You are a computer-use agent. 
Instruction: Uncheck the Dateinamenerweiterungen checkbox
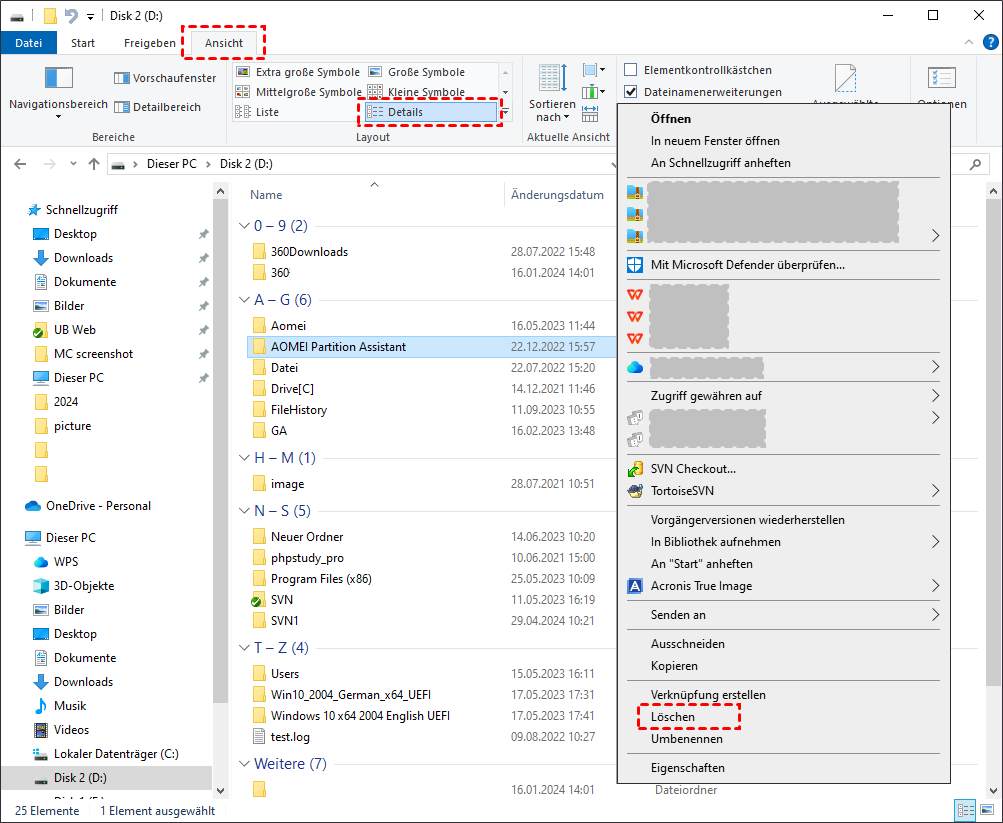631,91
